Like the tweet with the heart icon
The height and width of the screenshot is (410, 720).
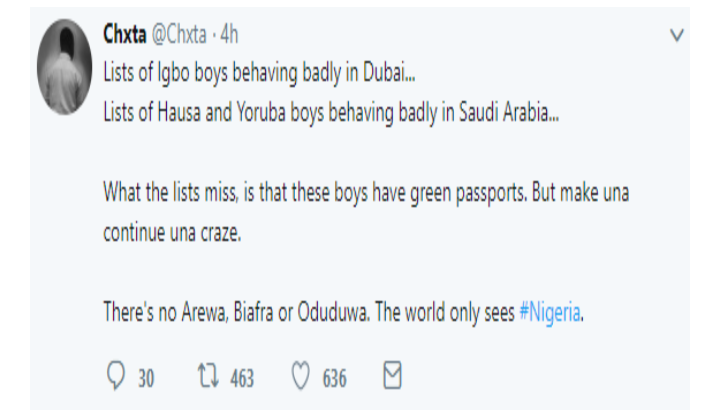point(299,377)
